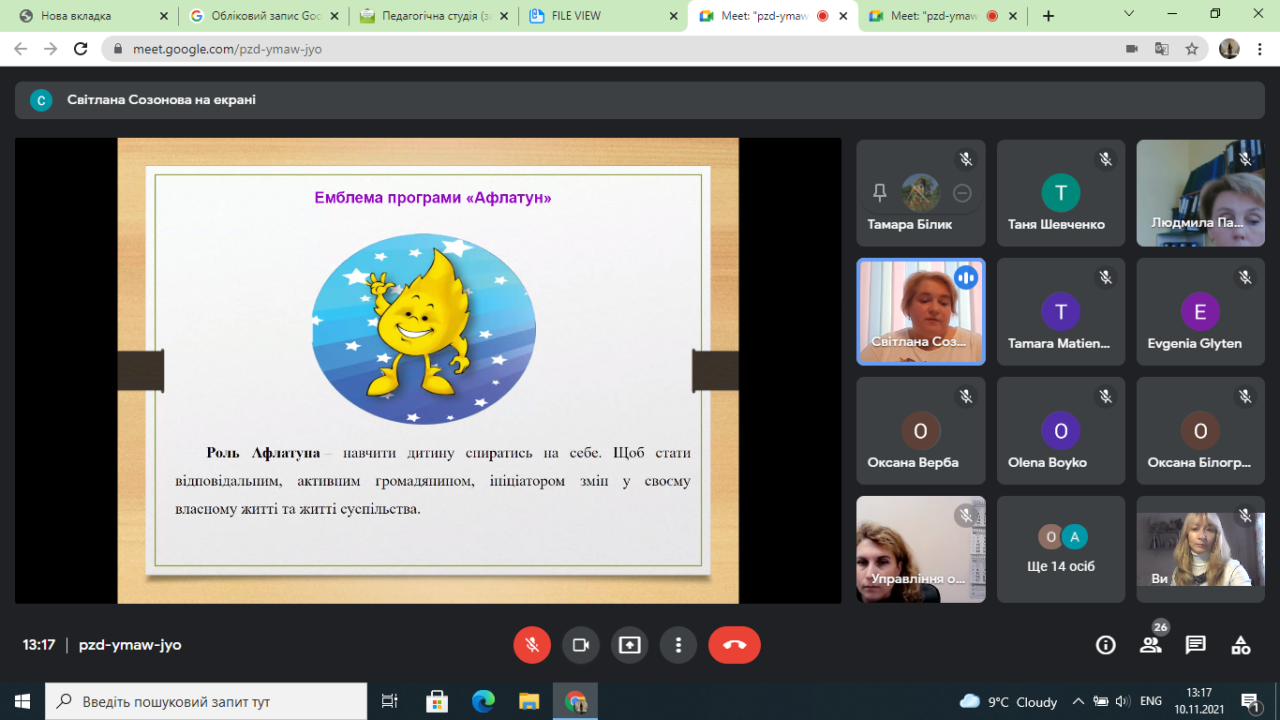Click the muted mic icon on Управління tile
The height and width of the screenshot is (720, 1280).
tap(966, 516)
